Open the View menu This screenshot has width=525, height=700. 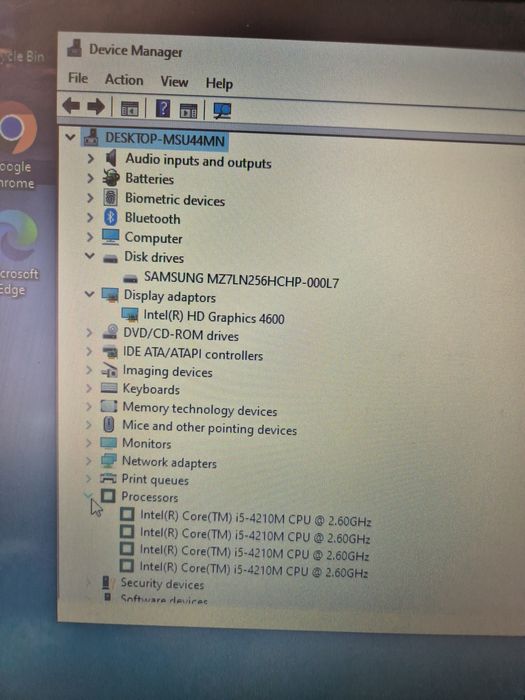174,82
